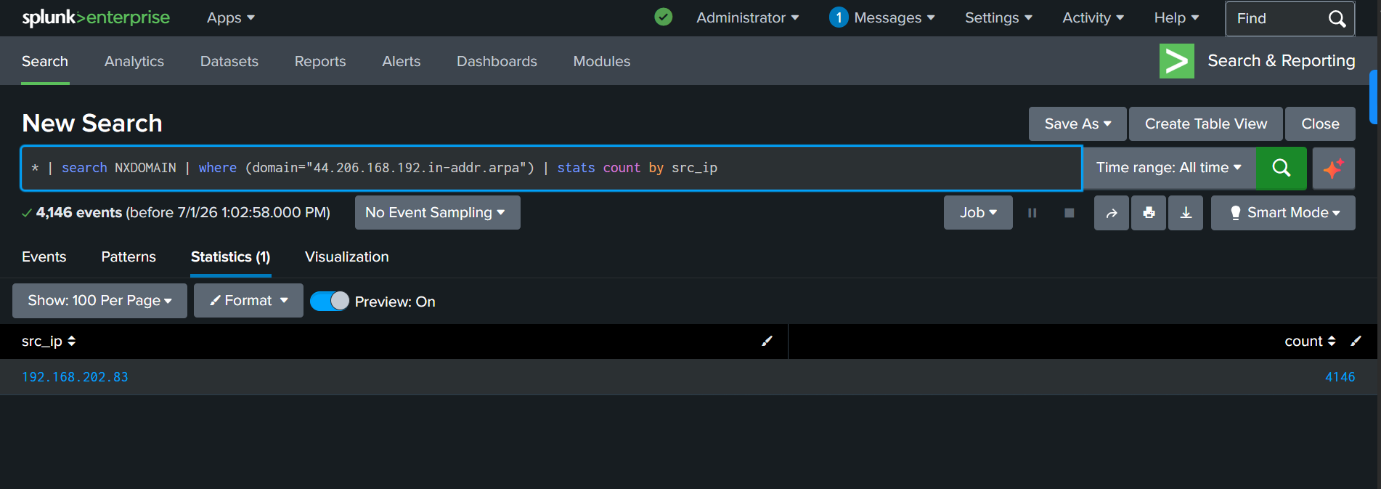Click Create Table View button
This screenshot has height=489, width=1381.
point(1206,124)
